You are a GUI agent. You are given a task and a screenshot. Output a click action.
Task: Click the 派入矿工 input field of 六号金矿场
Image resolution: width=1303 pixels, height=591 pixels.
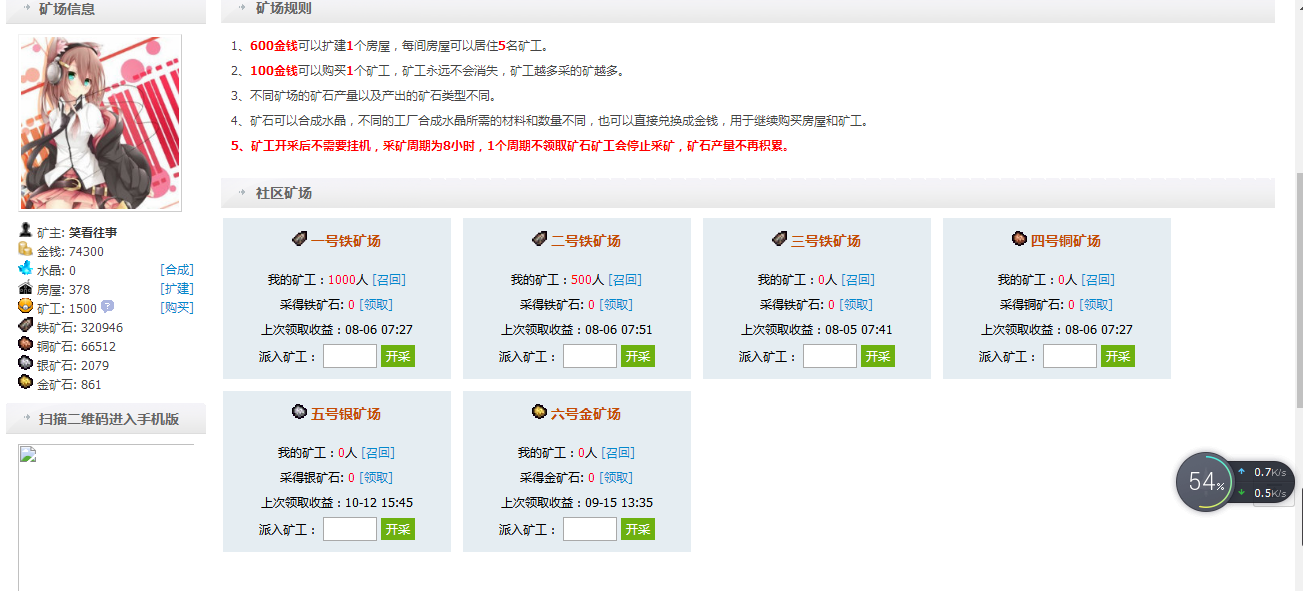point(589,528)
